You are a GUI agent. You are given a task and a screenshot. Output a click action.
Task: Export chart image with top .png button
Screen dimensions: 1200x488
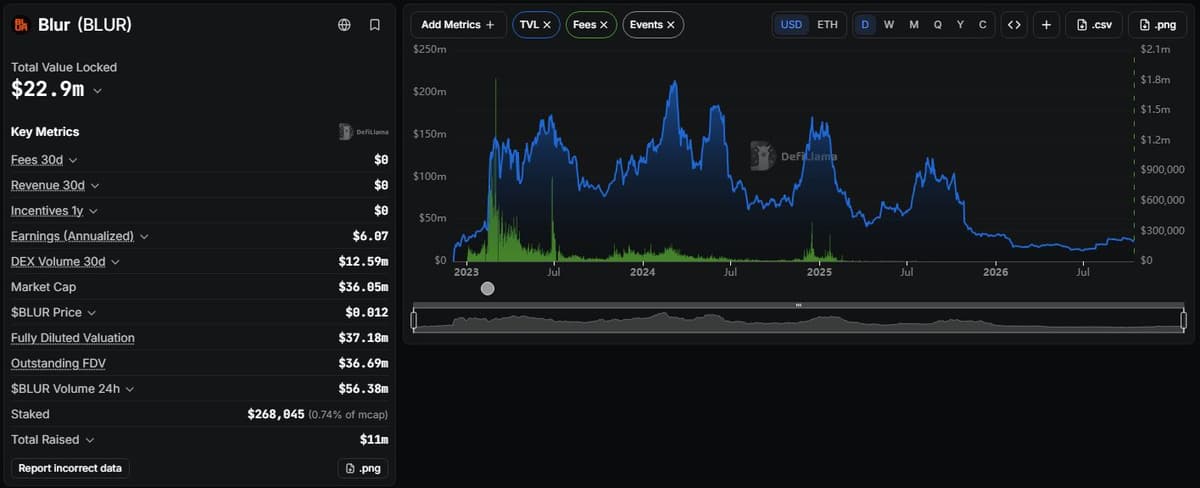point(1157,24)
